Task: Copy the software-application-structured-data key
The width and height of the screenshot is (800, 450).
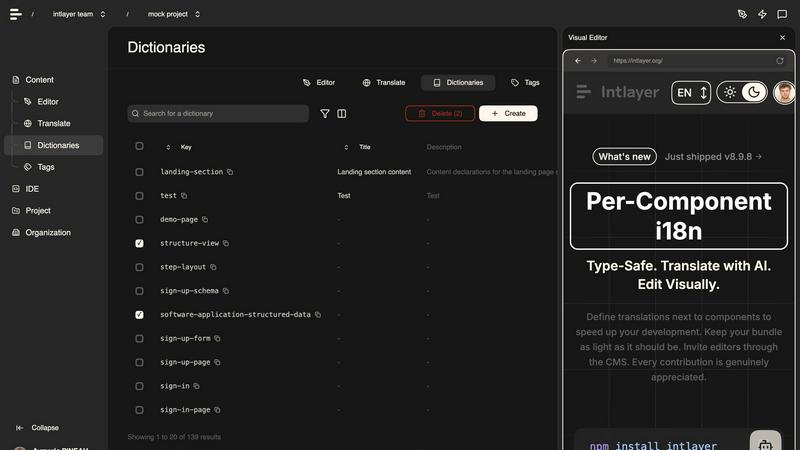Action: coord(318,315)
